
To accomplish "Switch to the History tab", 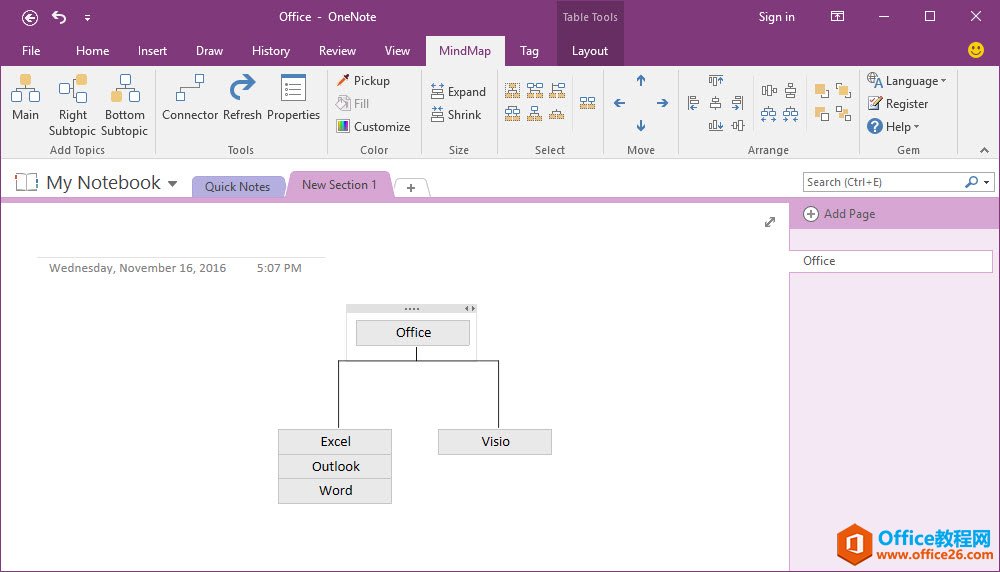I will coord(270,50).
